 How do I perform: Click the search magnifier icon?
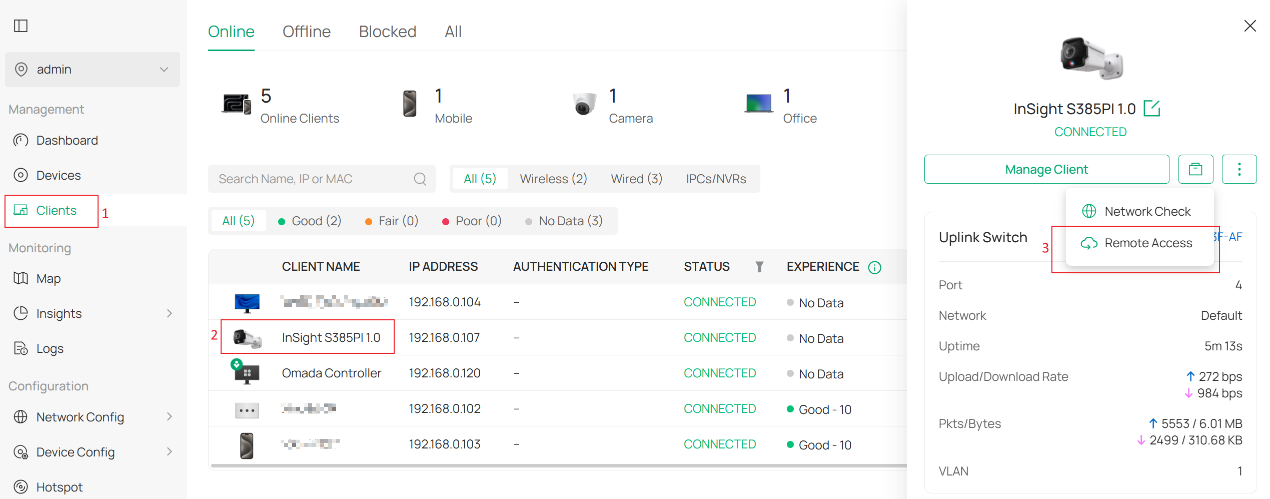420,179
